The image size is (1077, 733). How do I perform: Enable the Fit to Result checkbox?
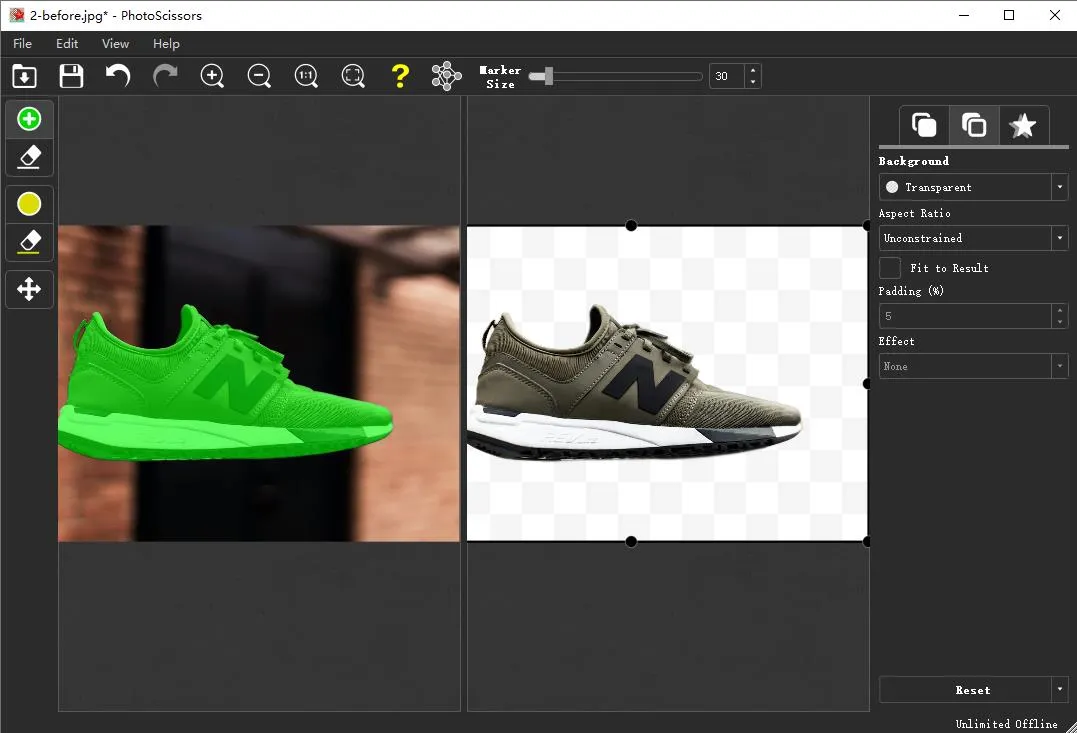pos(890,268)
